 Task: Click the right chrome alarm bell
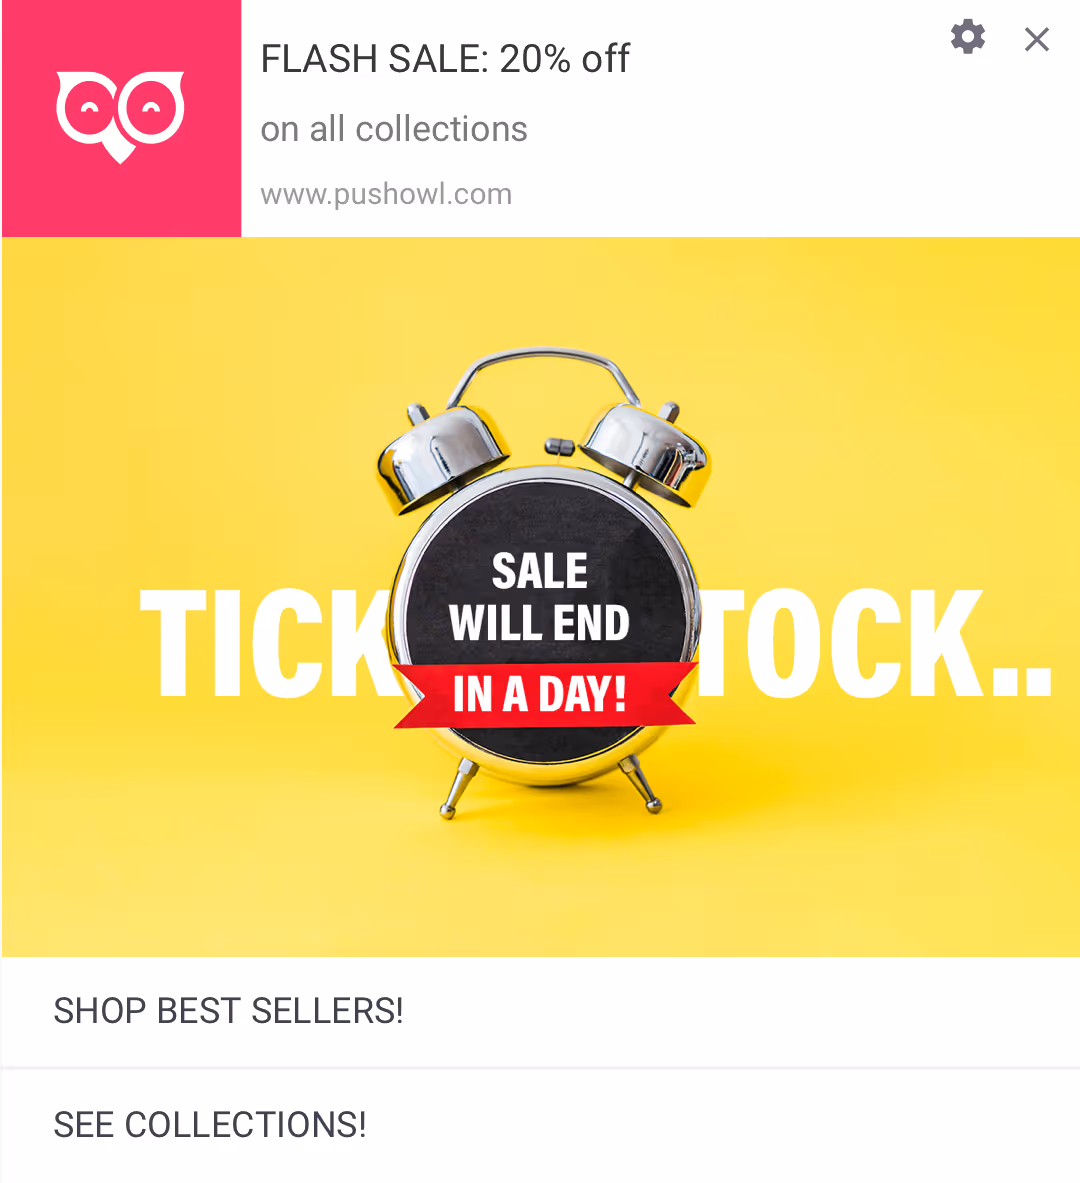point(647,454)
